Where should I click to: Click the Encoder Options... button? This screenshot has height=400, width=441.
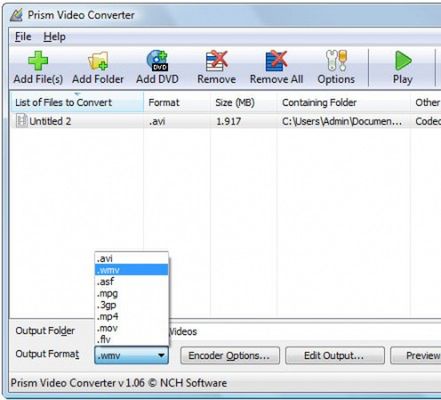coord(230,356)
